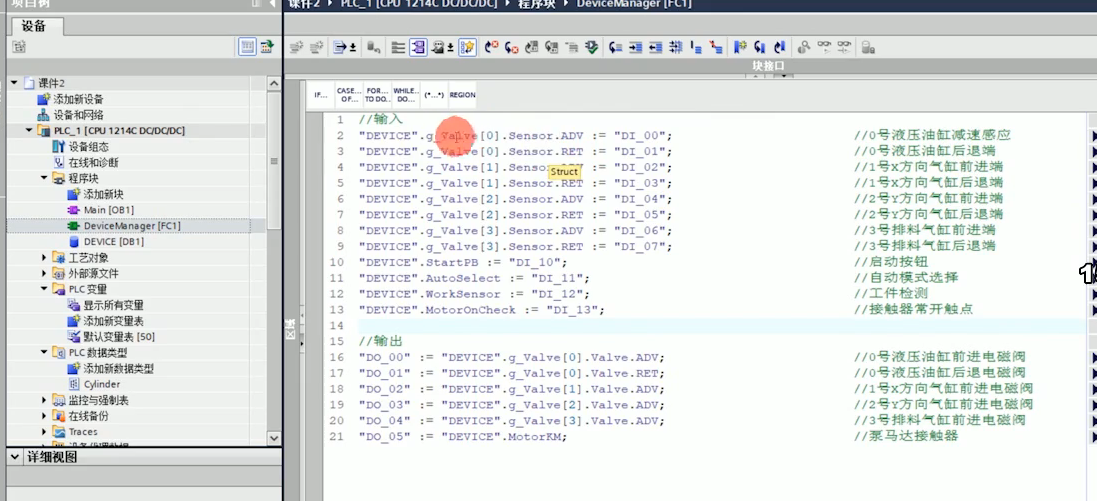The width and height of the screenshot is (1097, 501).
Task: Open the 设备组态 device configuration
Action: click(x=88, y=147)
